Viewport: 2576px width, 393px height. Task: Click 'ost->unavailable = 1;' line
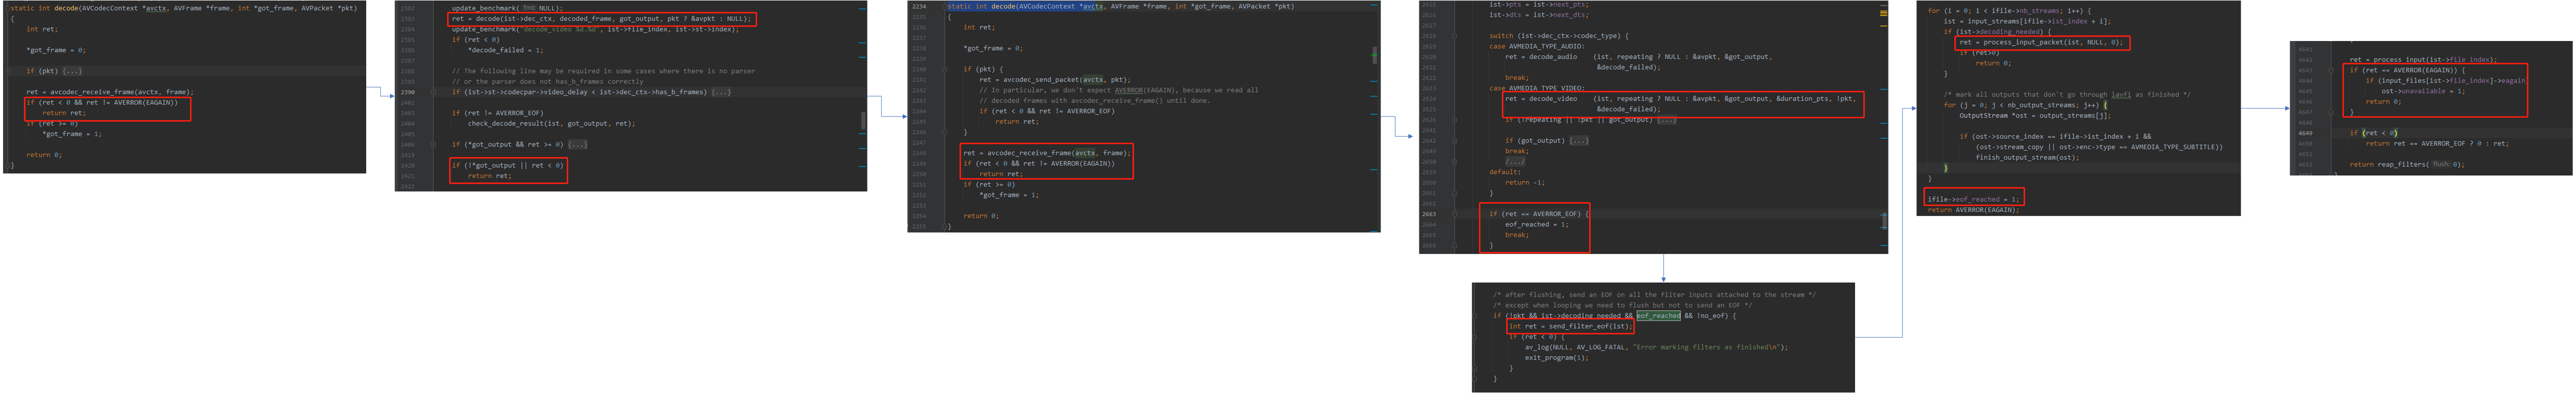2422,91
